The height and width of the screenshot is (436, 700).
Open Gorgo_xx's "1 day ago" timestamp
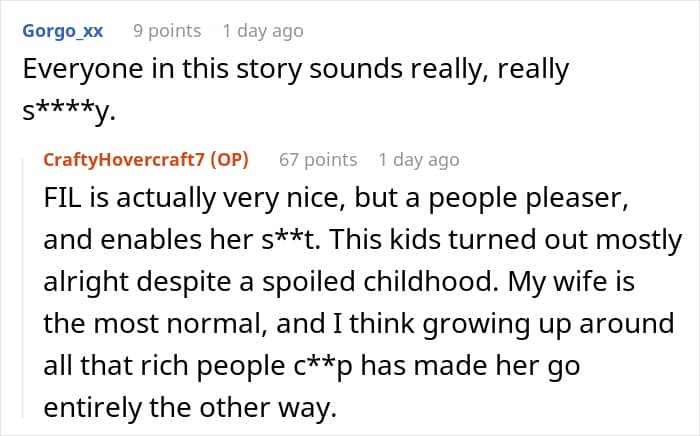(x=263, y=31)
